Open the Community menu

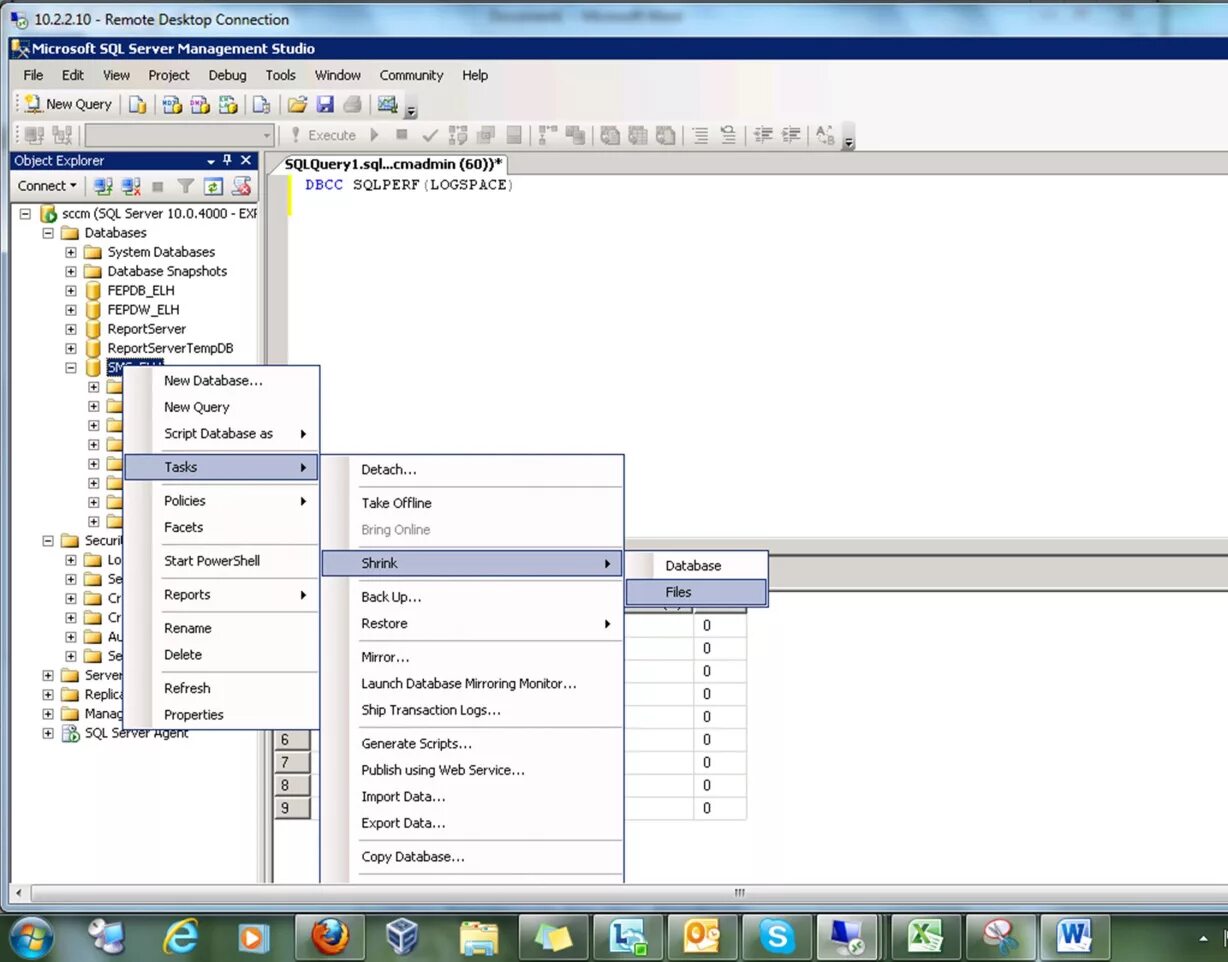click(411, 75)
